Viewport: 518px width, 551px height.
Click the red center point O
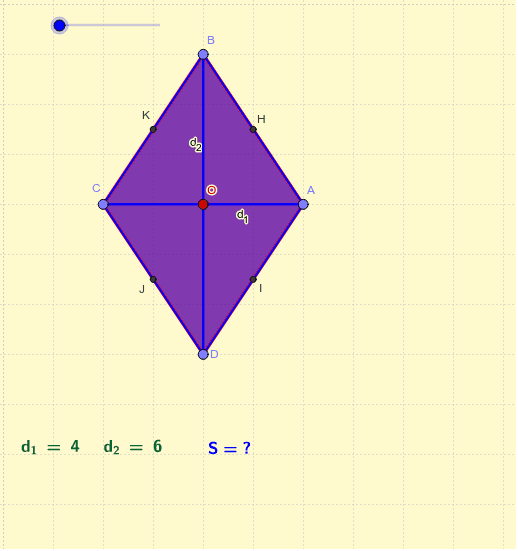tap(204, 205)
